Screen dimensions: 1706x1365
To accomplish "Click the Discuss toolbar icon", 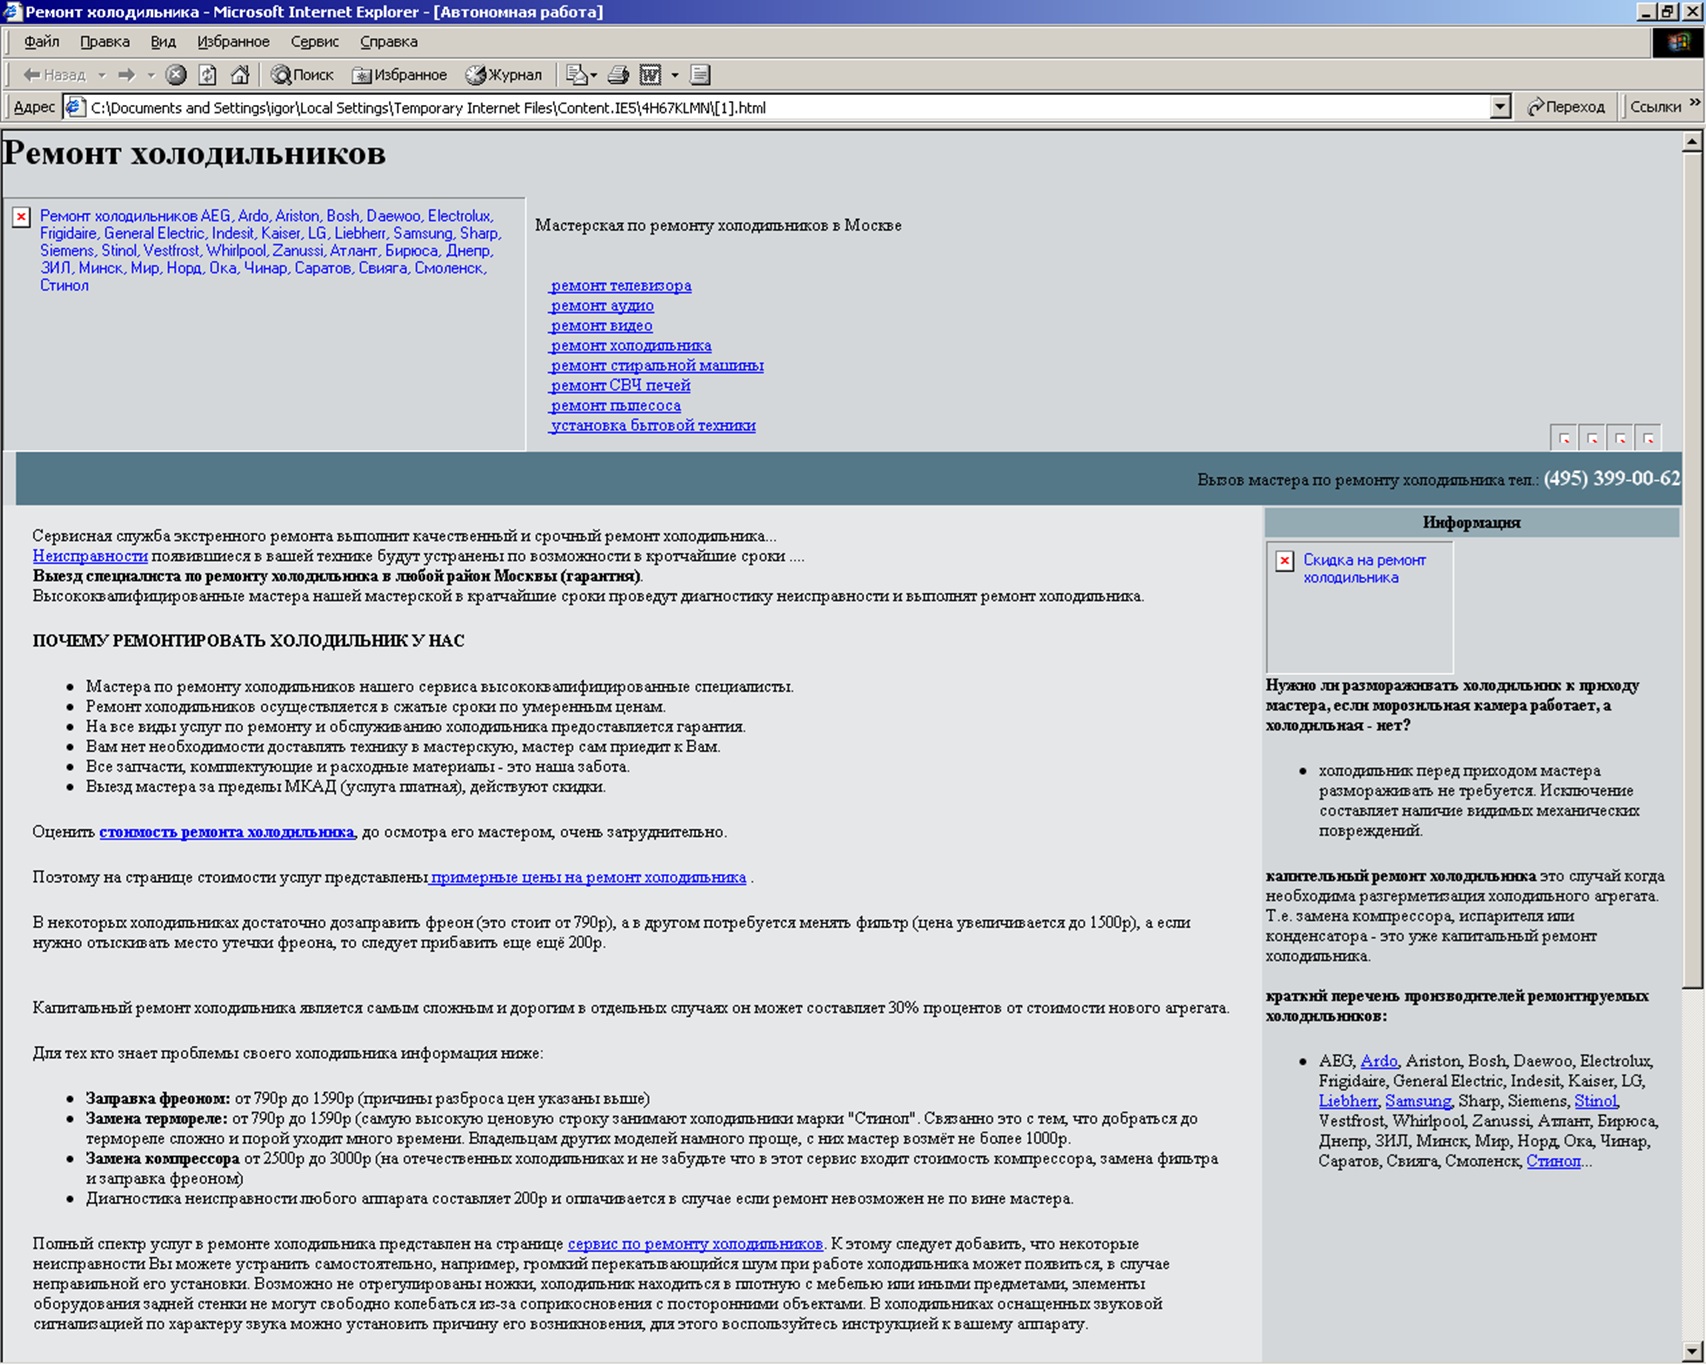I will pyautogui.click(x=700, y=75).
